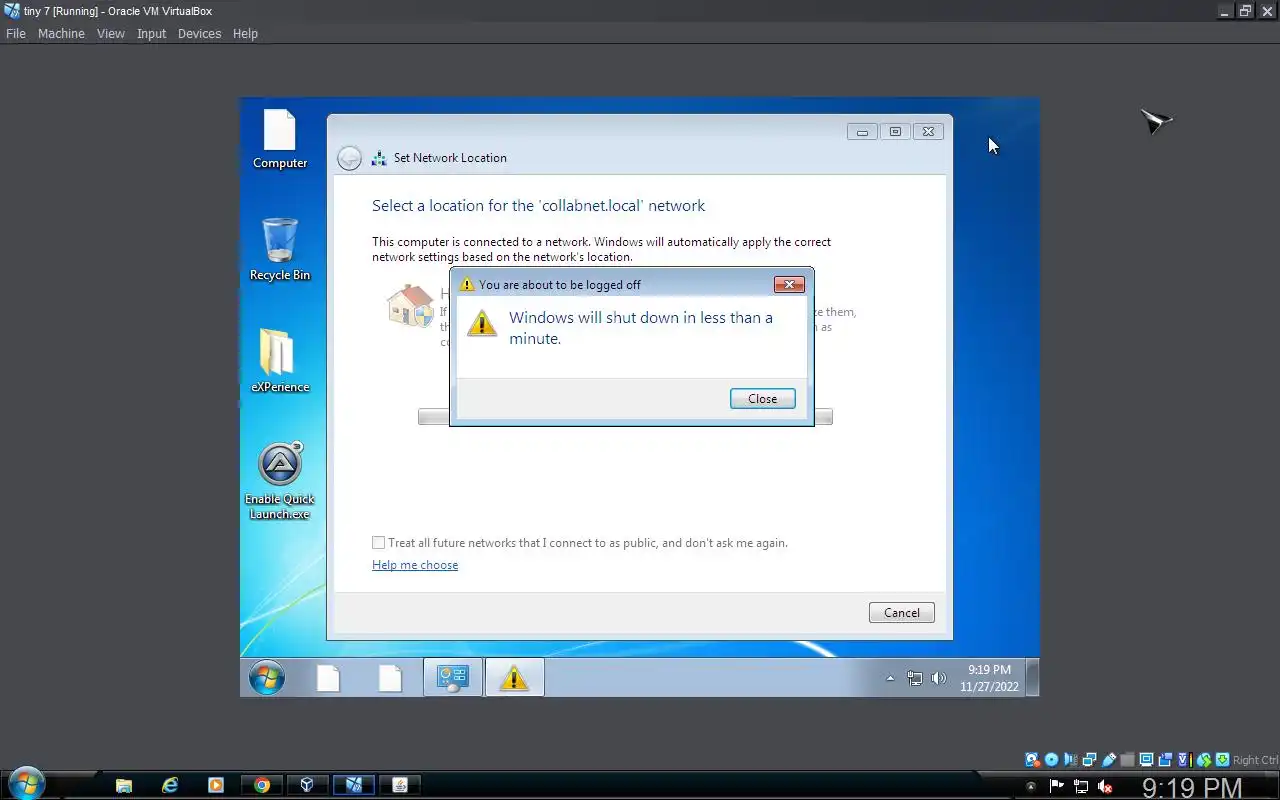Screen dimensions: 1280x800
Task: Click the VirtualBox network adapter indicator
Action: 1089,760
